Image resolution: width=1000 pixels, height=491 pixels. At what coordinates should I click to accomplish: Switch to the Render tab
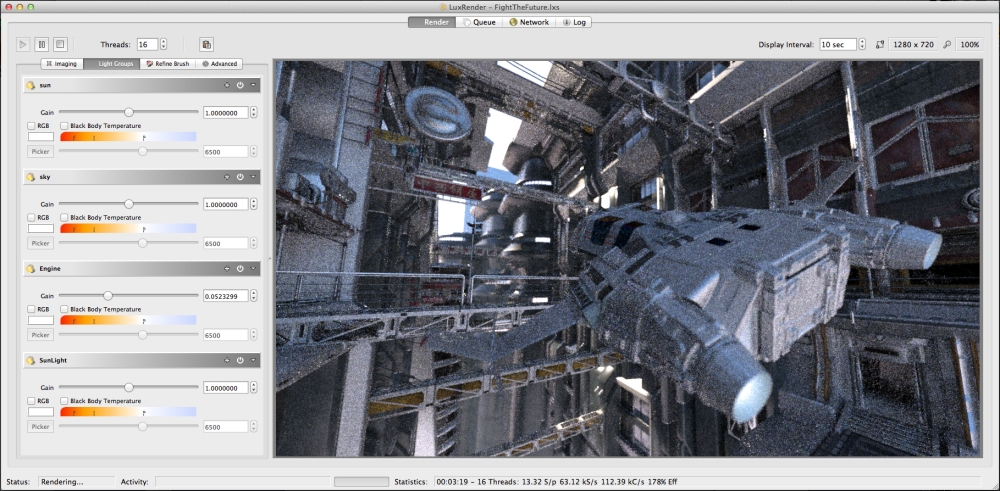432,22
